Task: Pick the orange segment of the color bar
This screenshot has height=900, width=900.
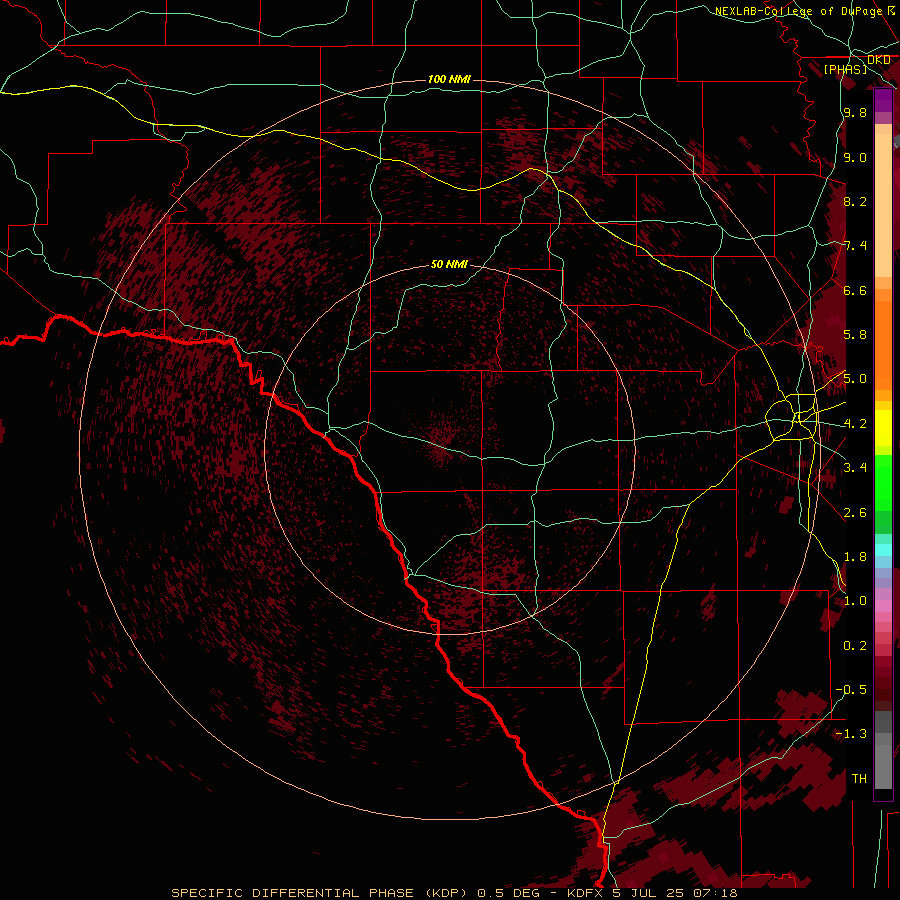Action: [x=883, y=344]
